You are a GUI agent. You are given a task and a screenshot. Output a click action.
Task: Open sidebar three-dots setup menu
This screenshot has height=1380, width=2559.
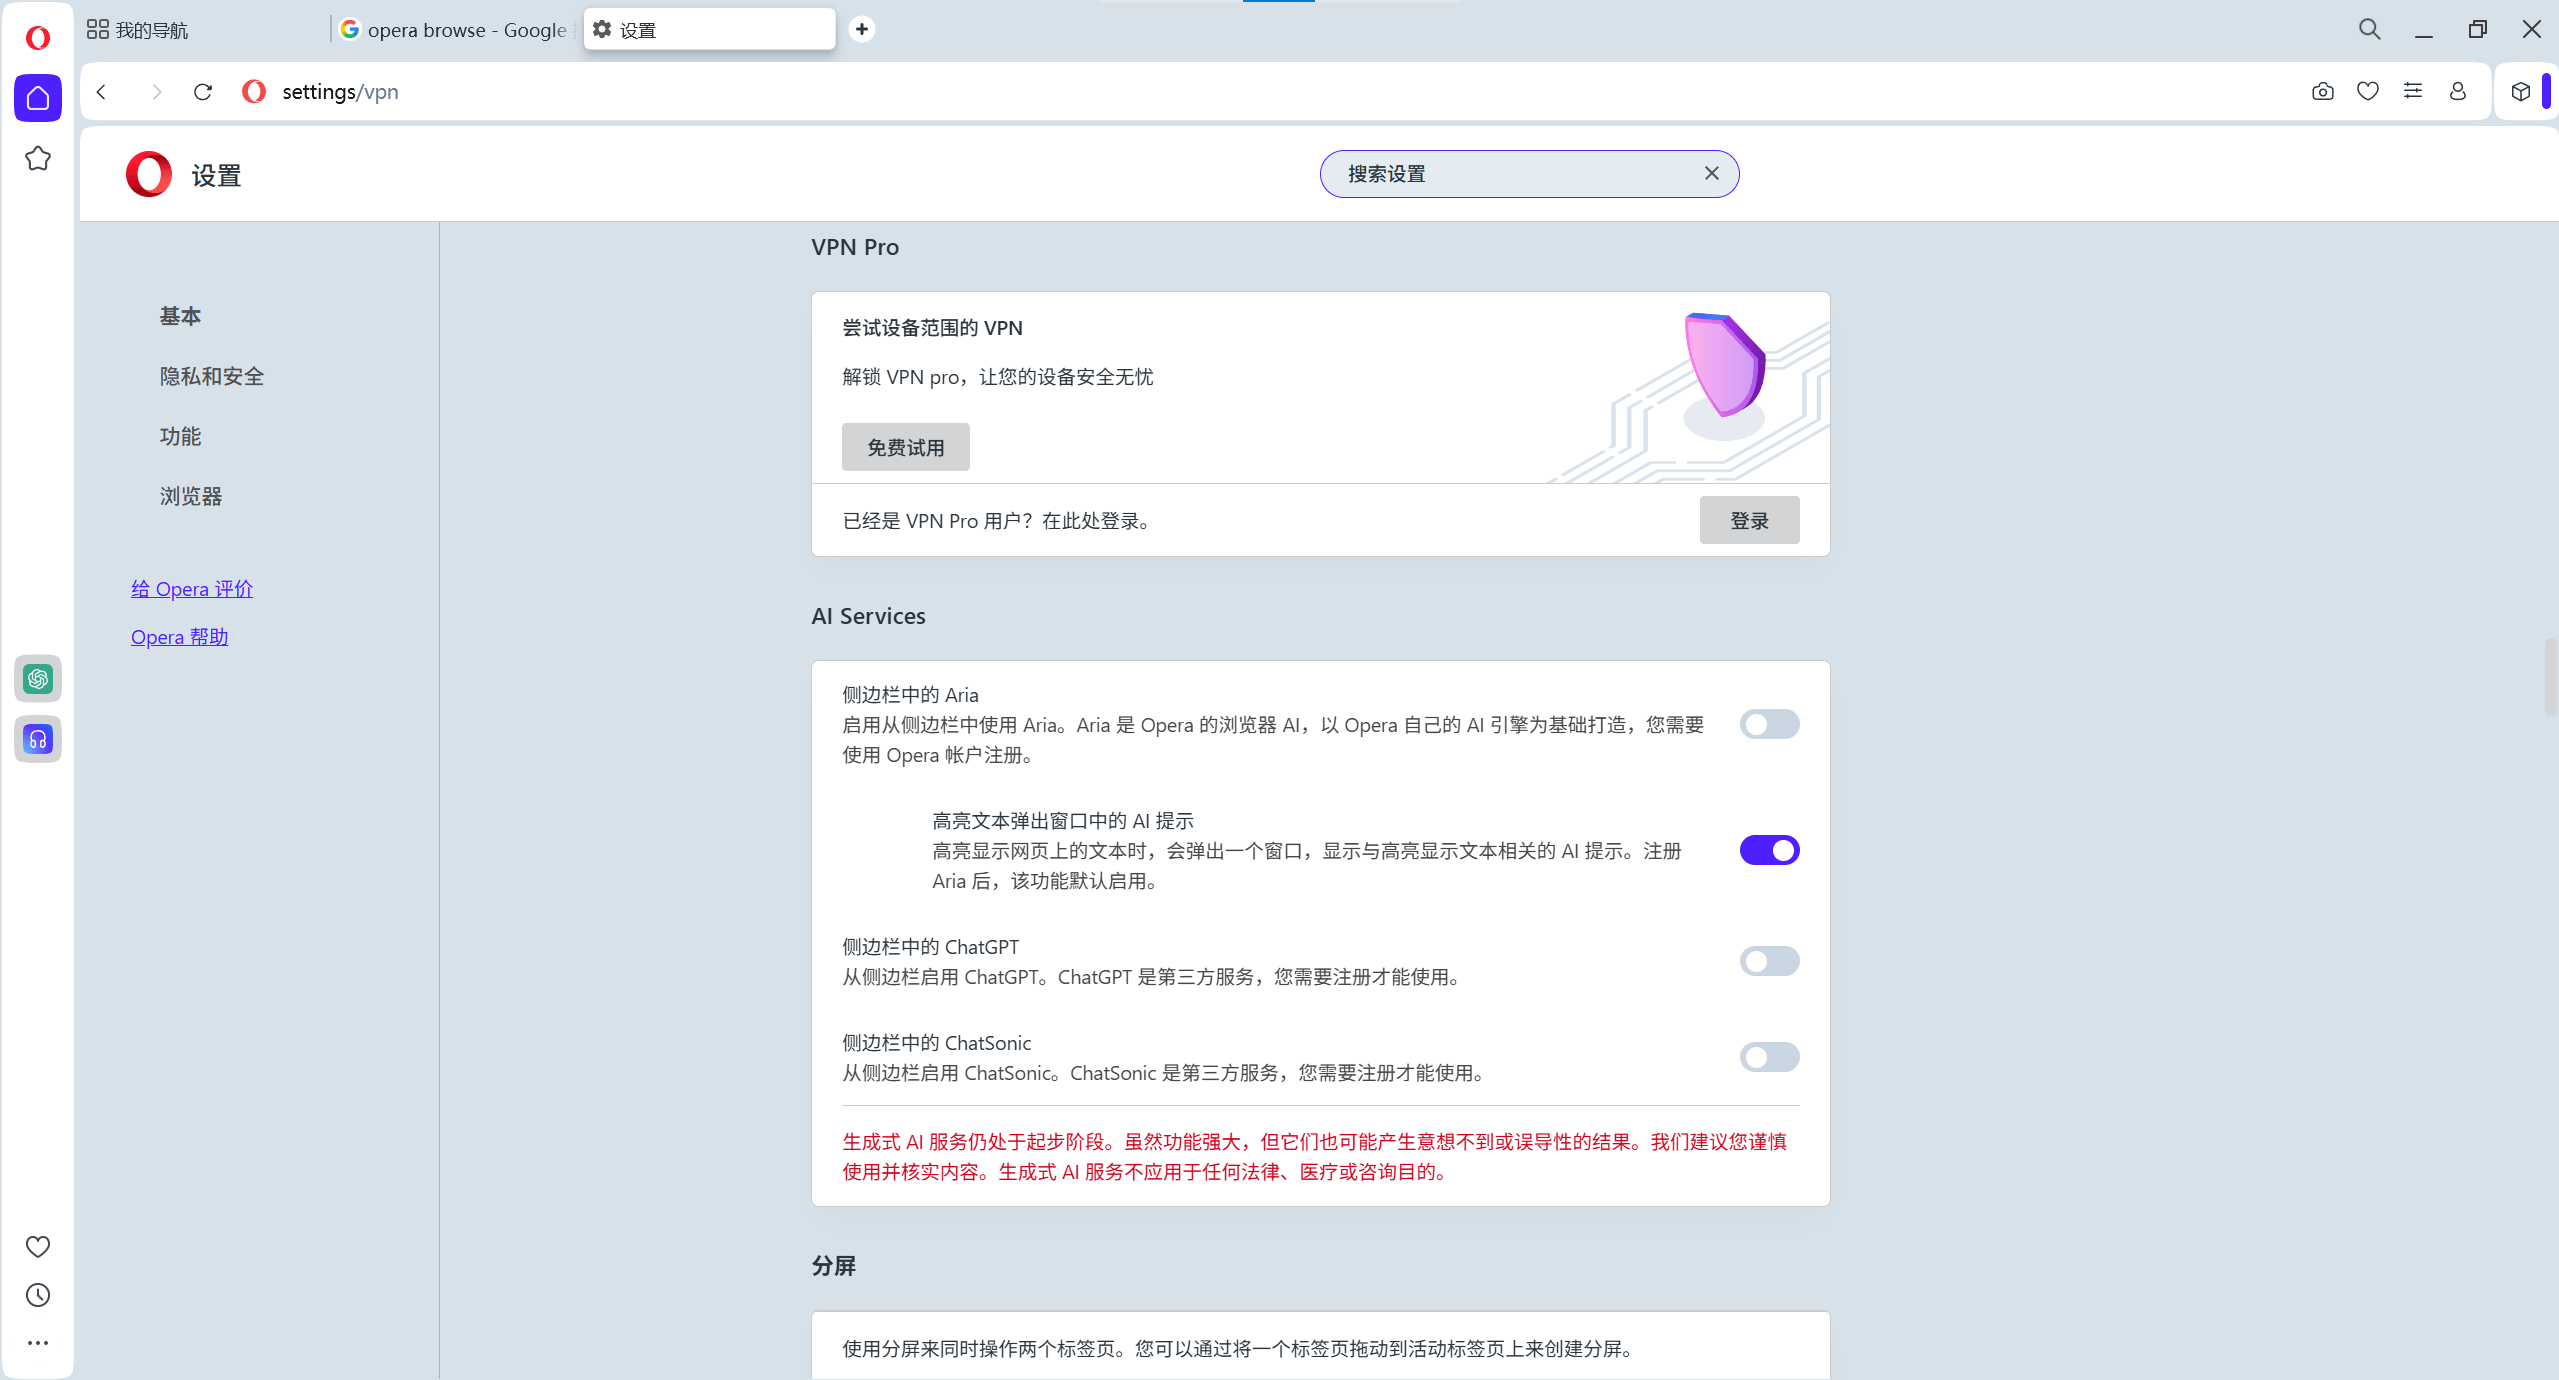[38, 1343]
